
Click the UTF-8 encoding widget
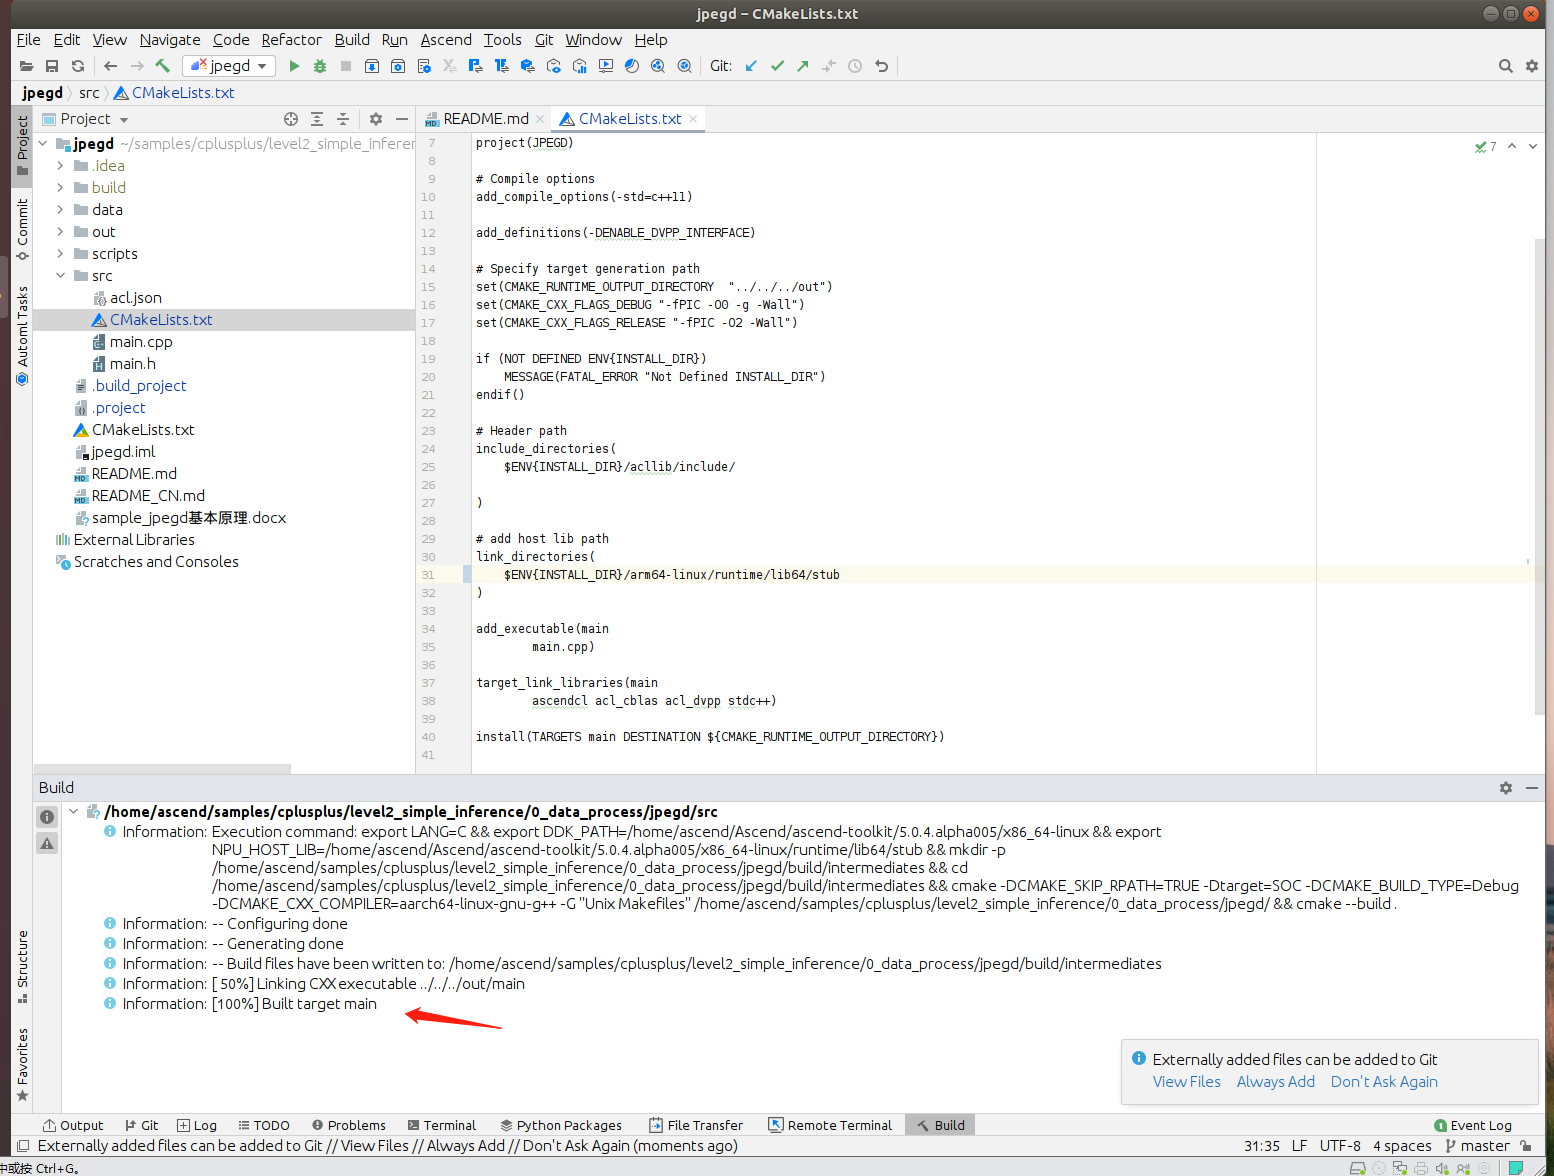point(1340,1146)
